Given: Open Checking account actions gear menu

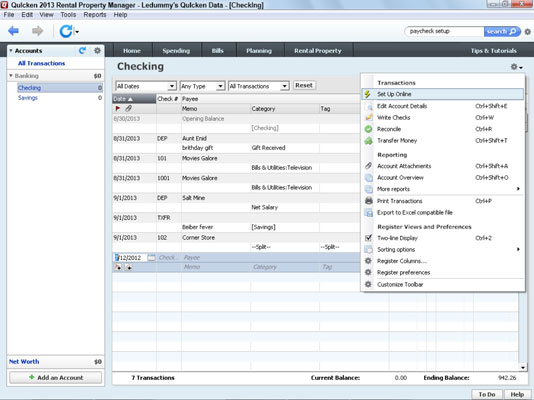Looking at the screenshot, I should coord(516,67).
